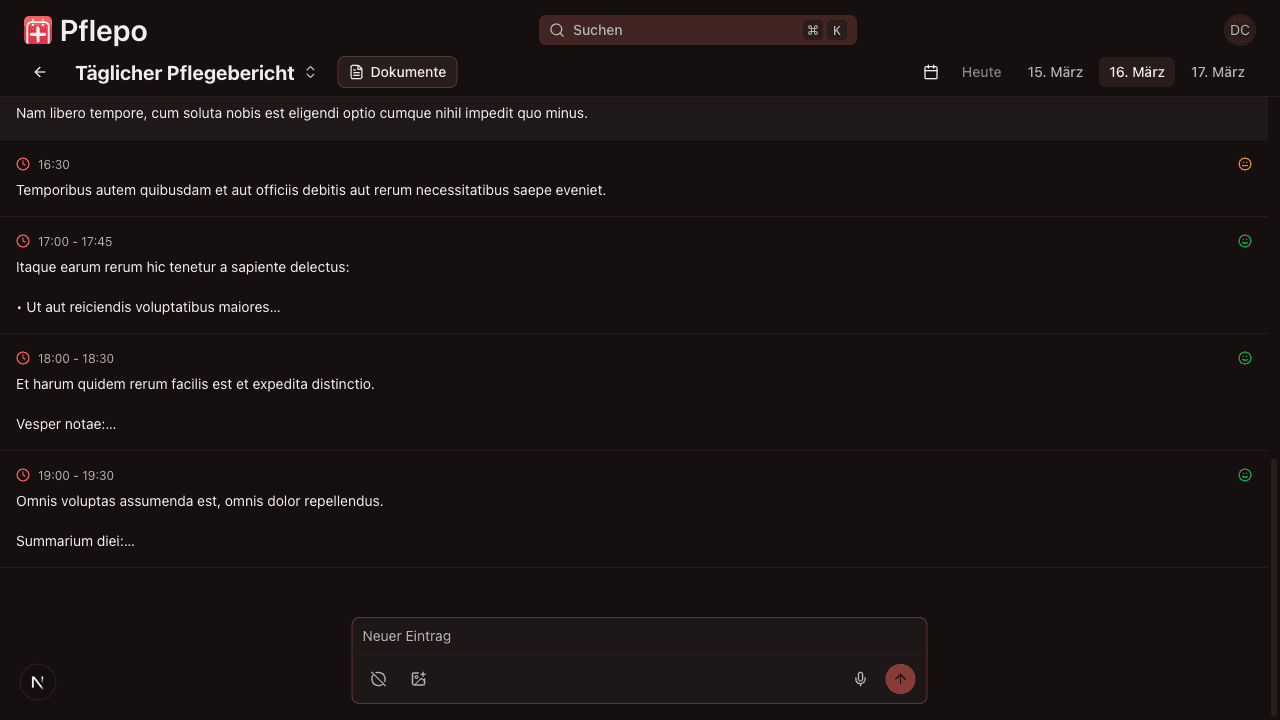Click the add image icon
1280x720 pixels.
pyautogui.click(x=419, y=679)
